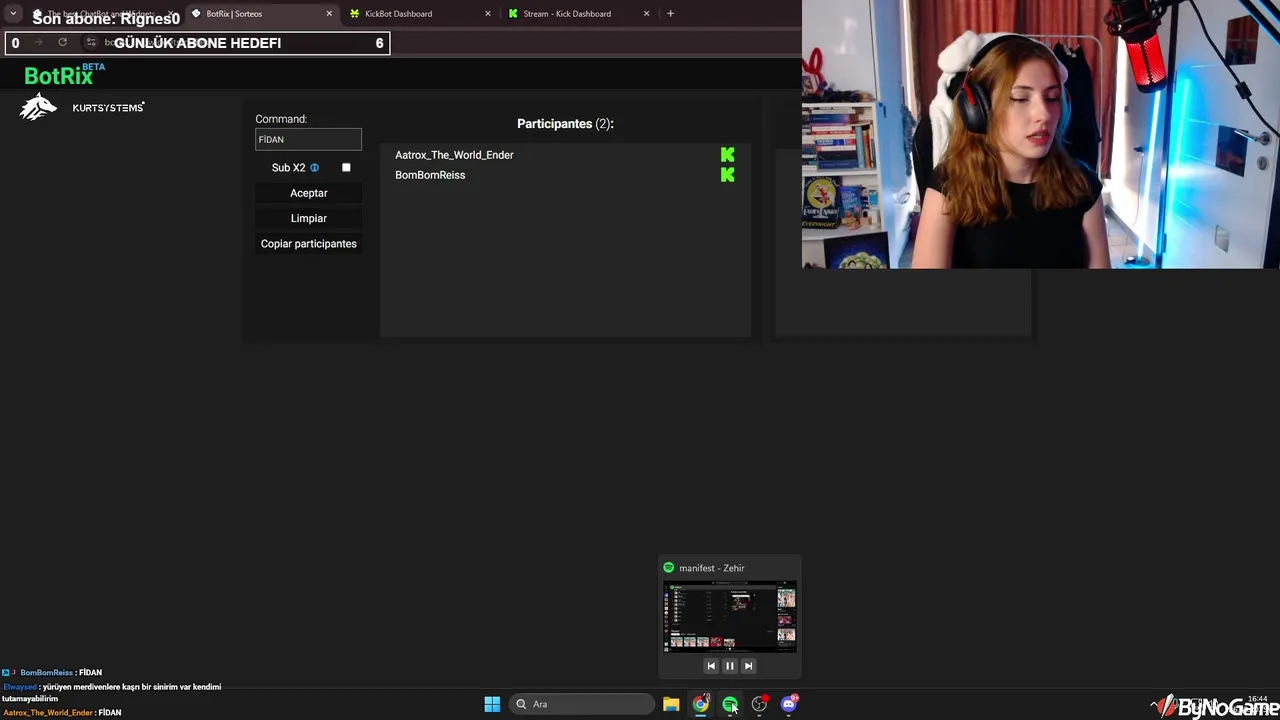Click the manifest - Zehir preview title
The image size is (1280, 720).
click(712, 568)
